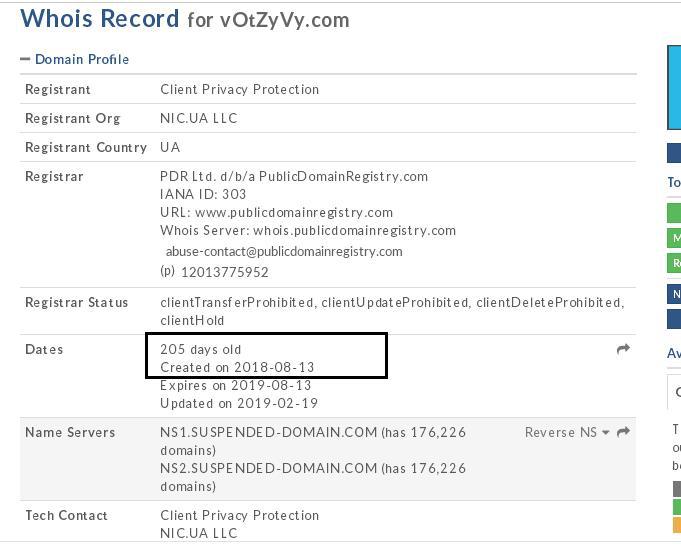Click the minus icon before Domain Profile

pyautogui.click(x=25, y=59)
